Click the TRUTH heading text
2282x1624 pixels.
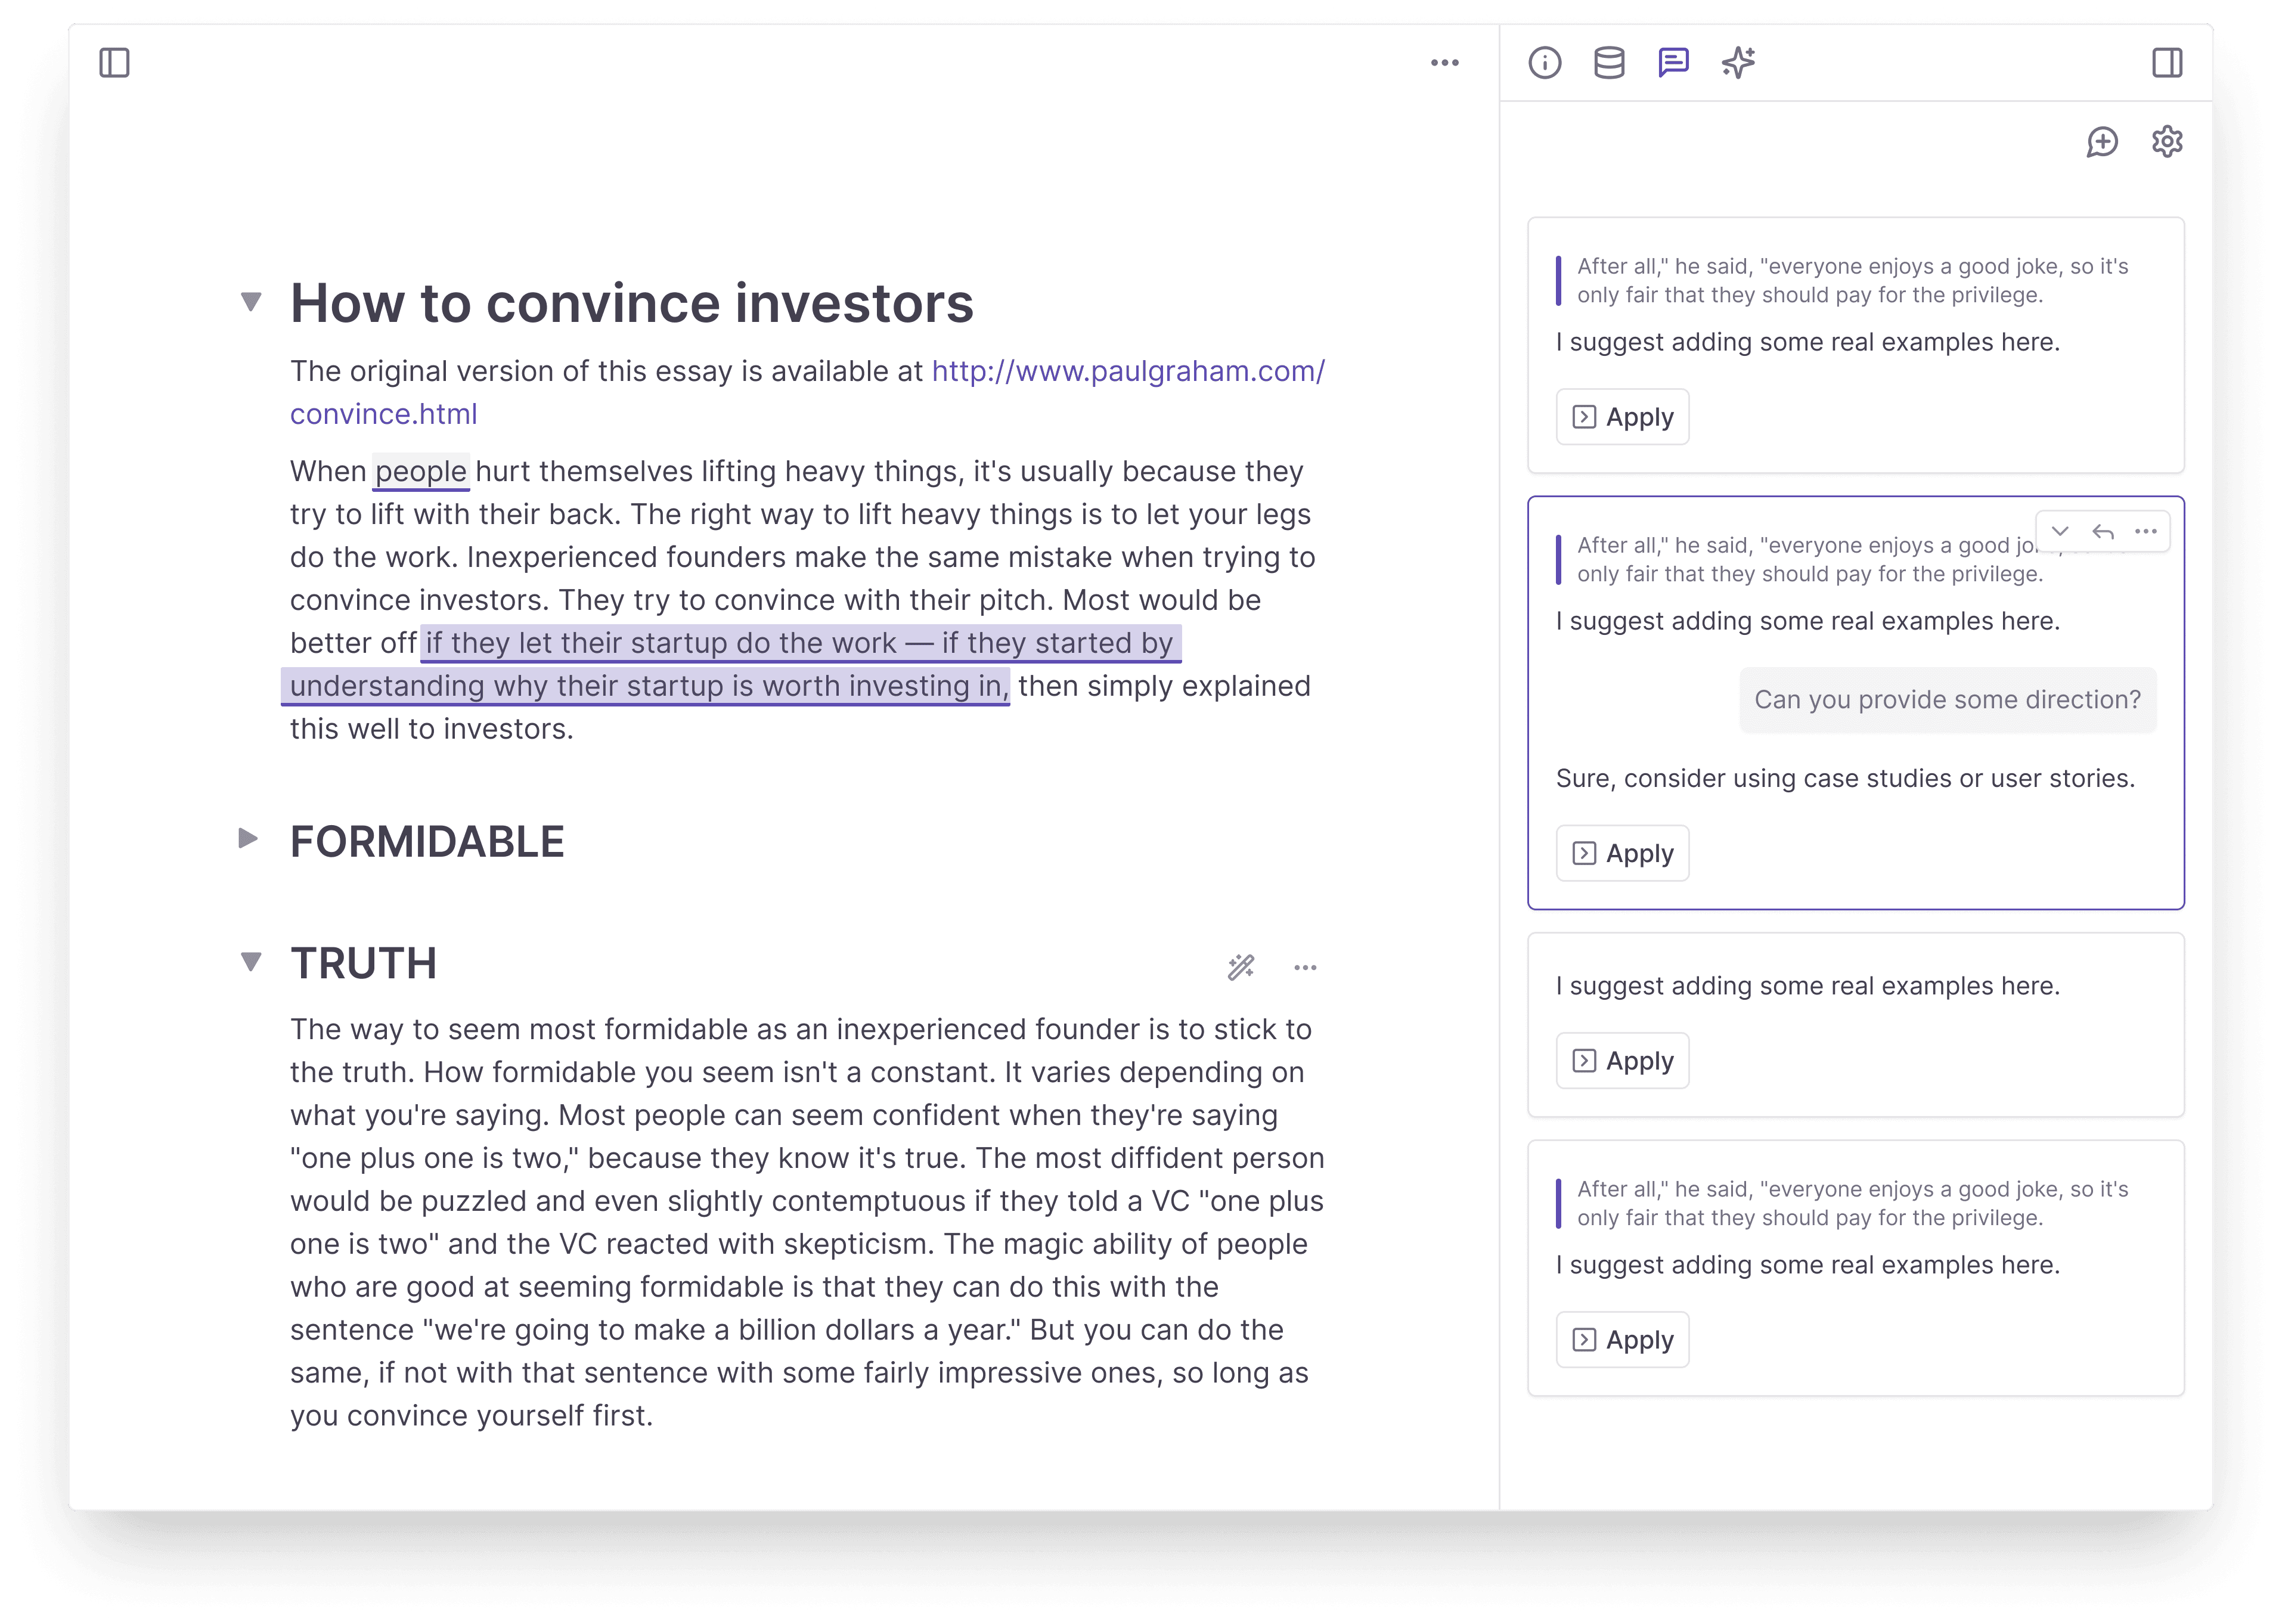coord(364,963)
